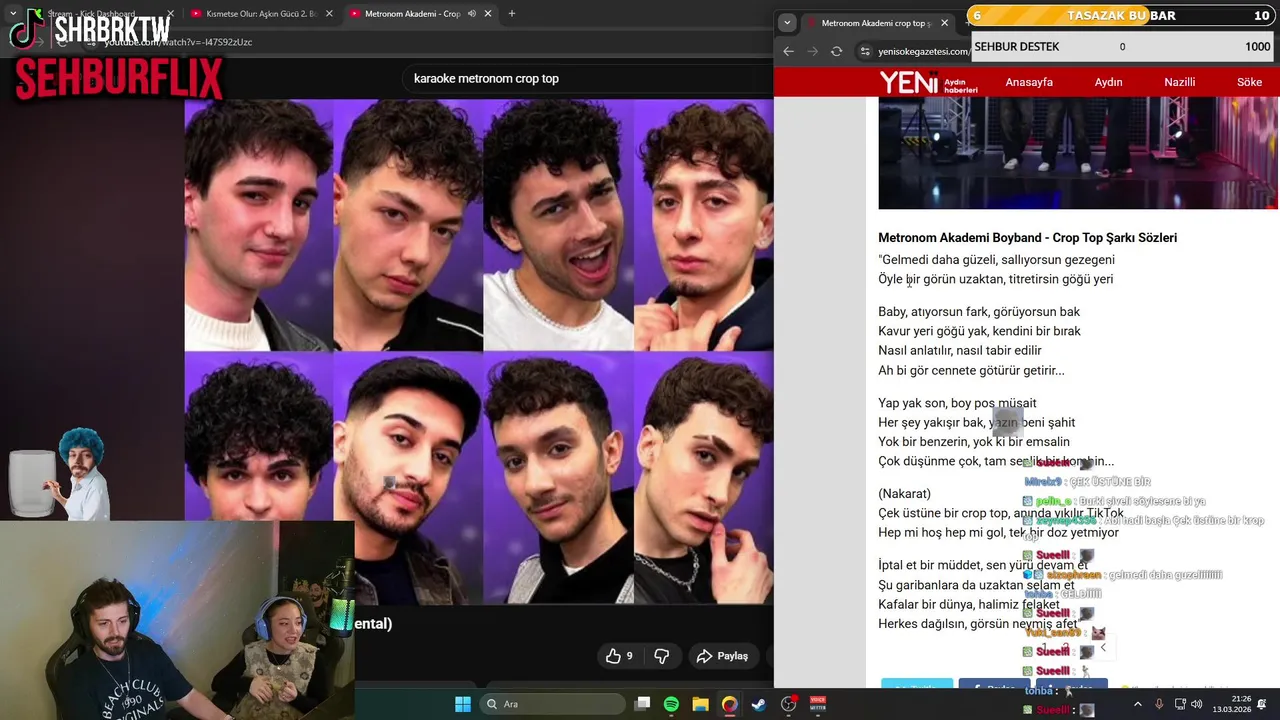Click the Paylaş share button
The height and width of the screenshot is (720, 1280).
coord(723,656)
